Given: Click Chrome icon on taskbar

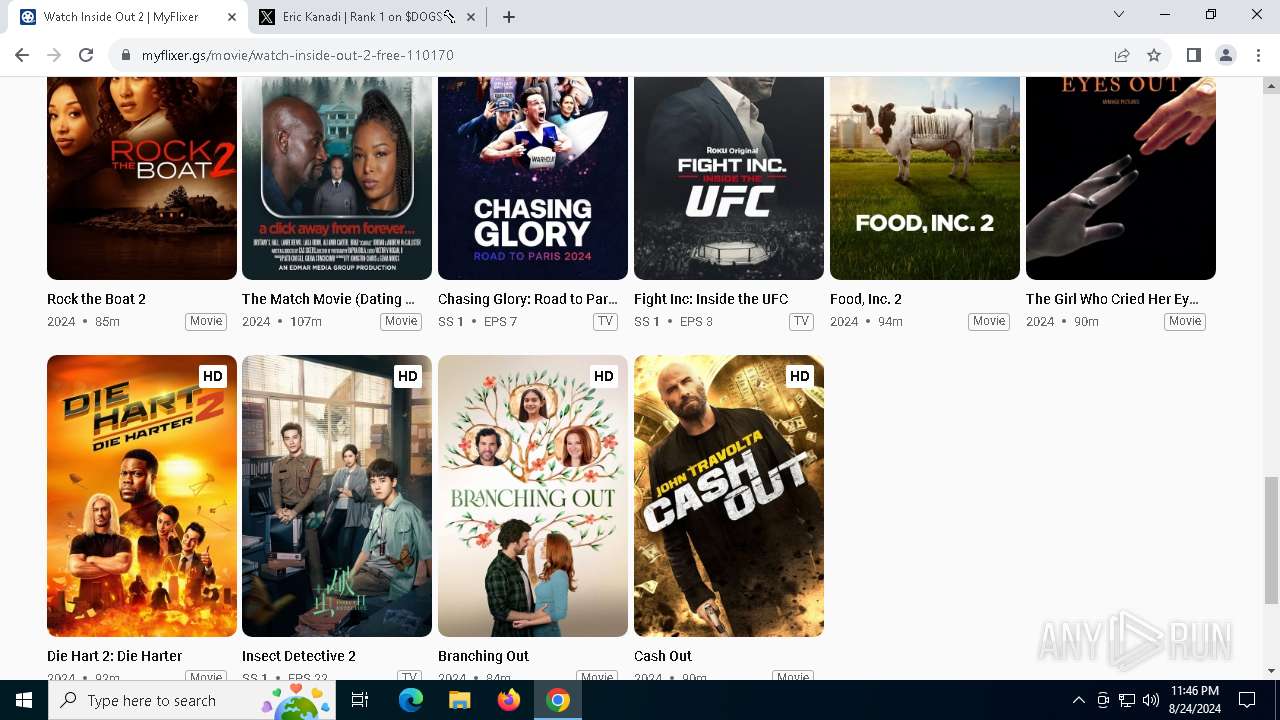Looking at the screenshot, I should tap(558, 700).
